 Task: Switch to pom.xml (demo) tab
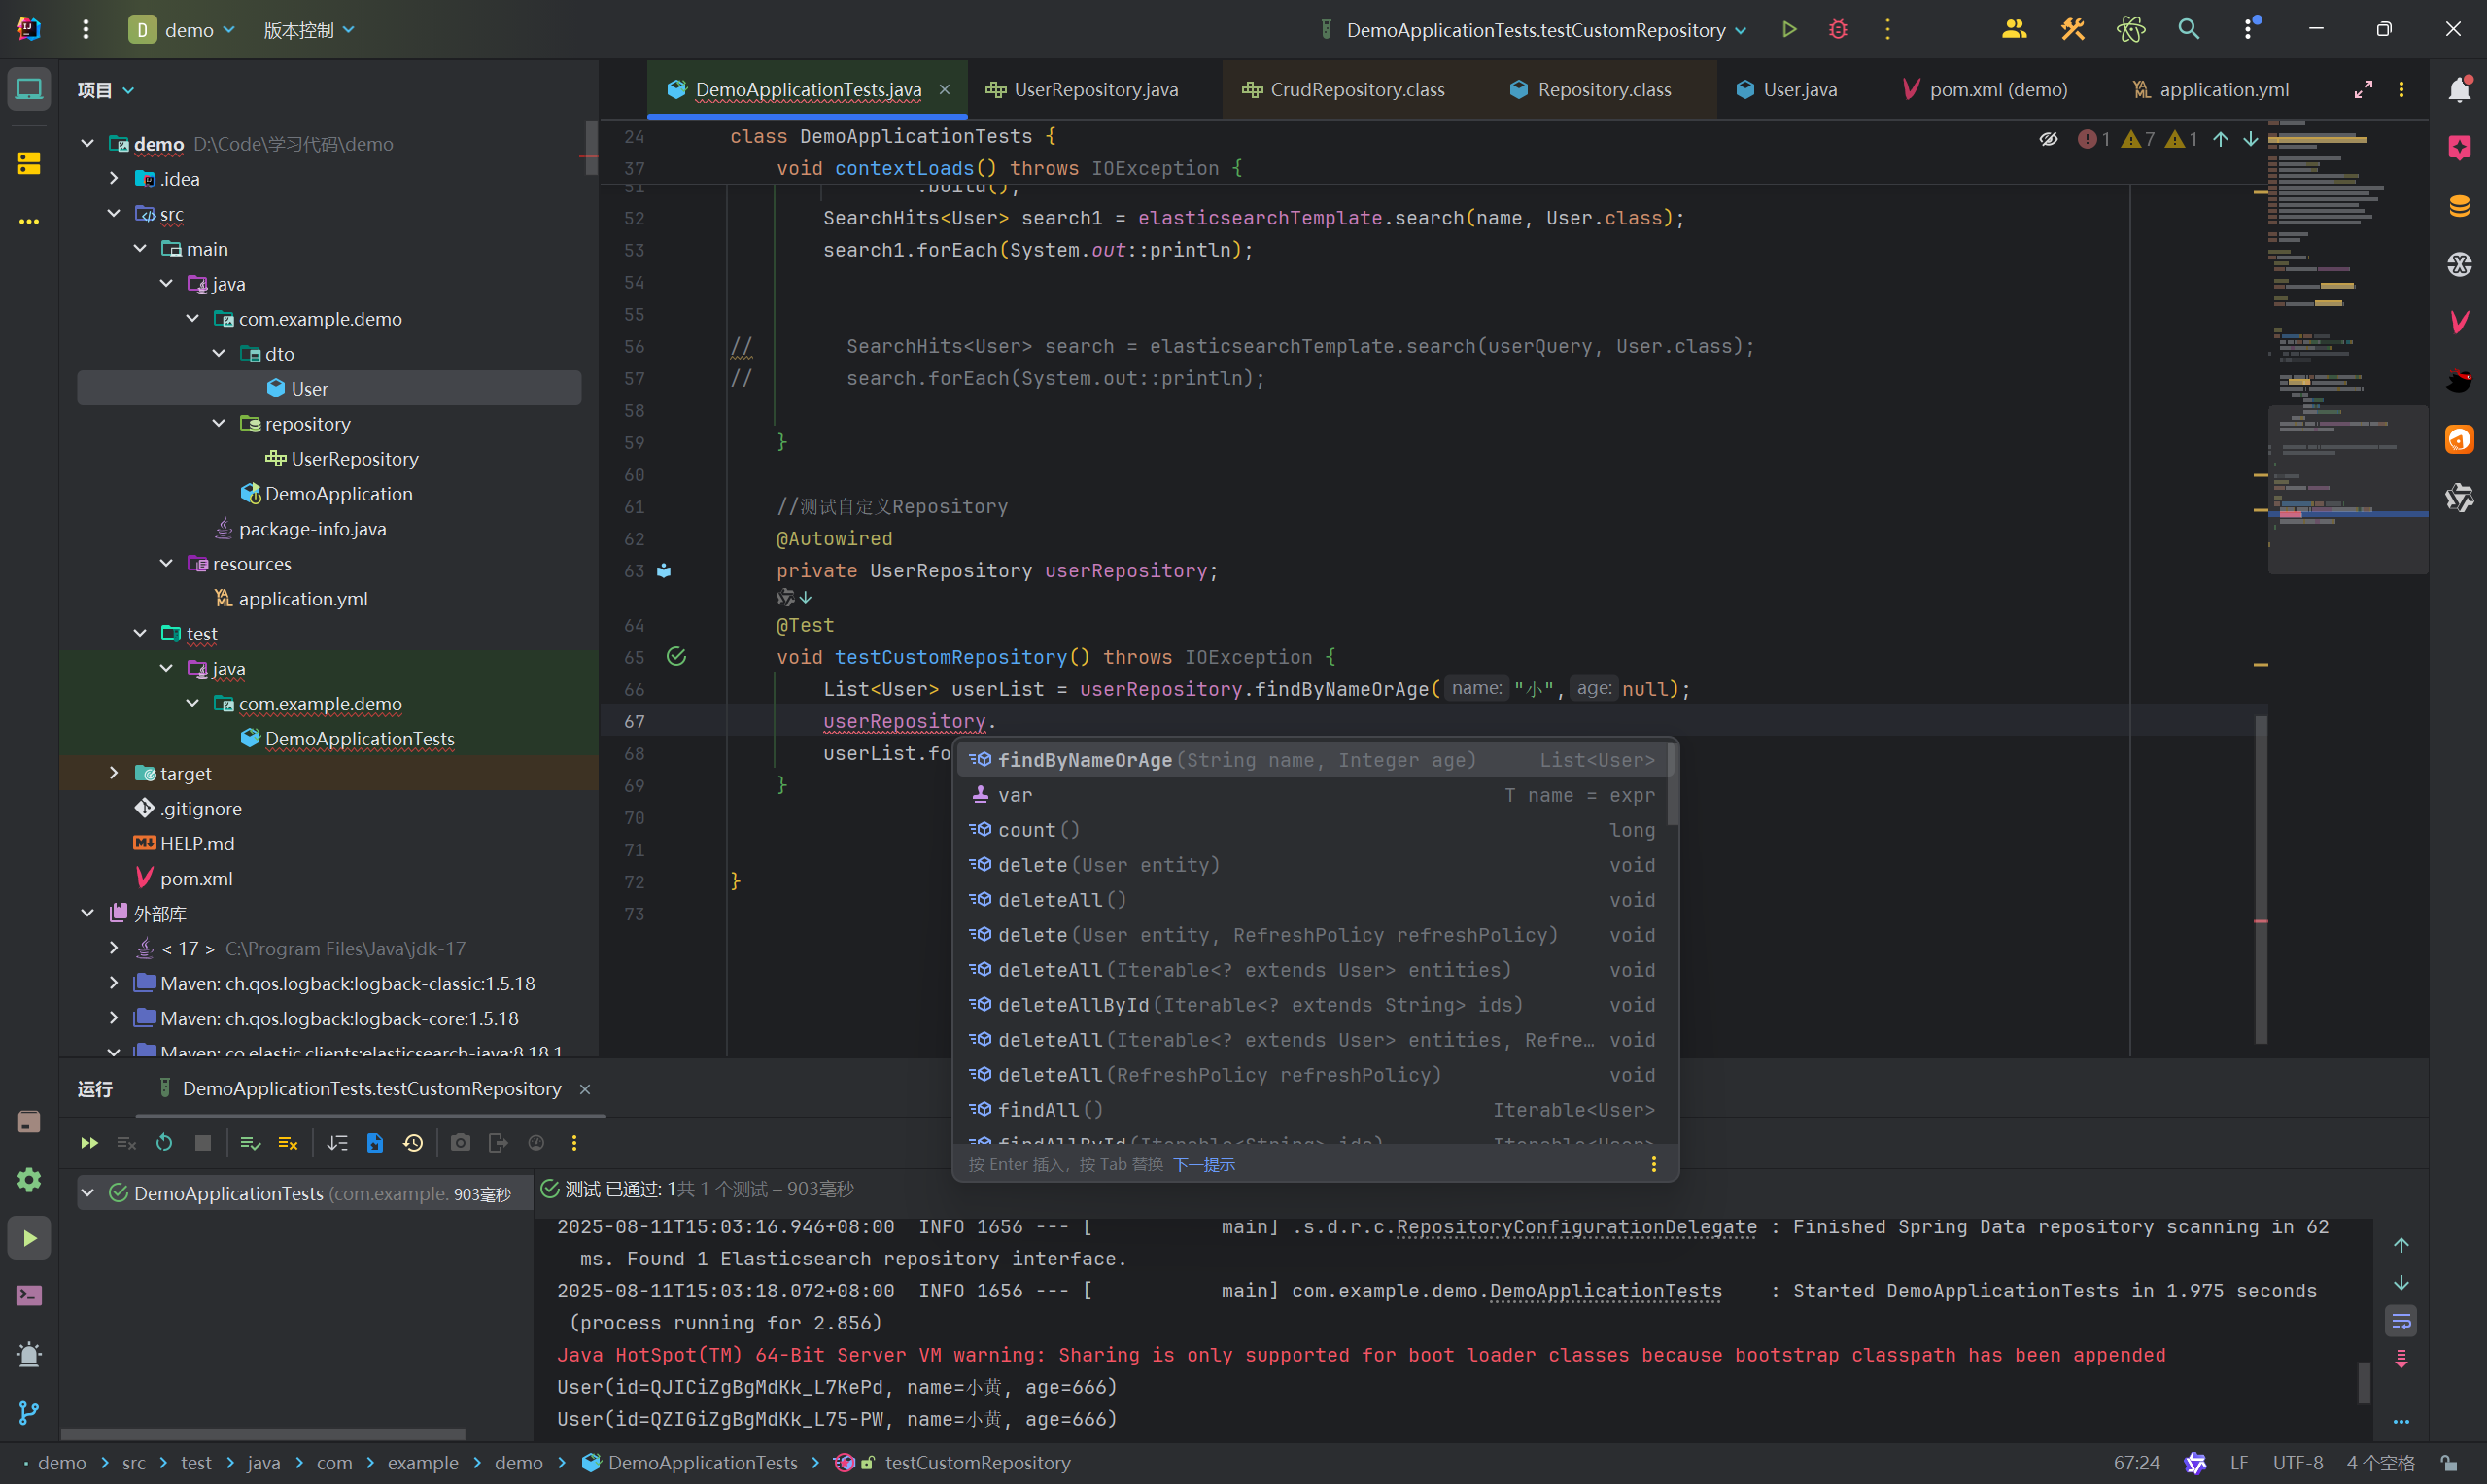coord(1984,90)
